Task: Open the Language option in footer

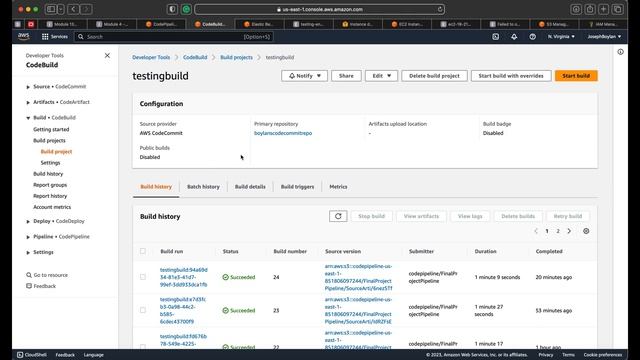Action: pyautogui.click(x=93, y=355)
